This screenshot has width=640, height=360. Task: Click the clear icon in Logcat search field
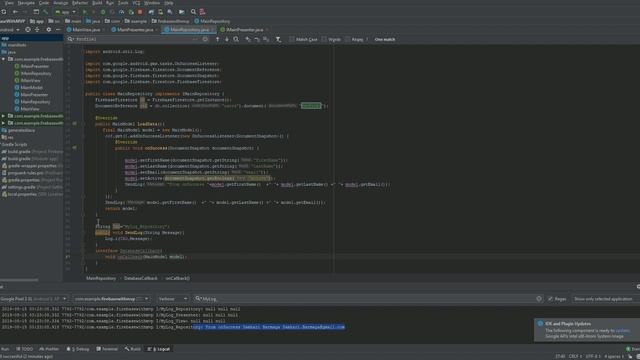[539, 299]
